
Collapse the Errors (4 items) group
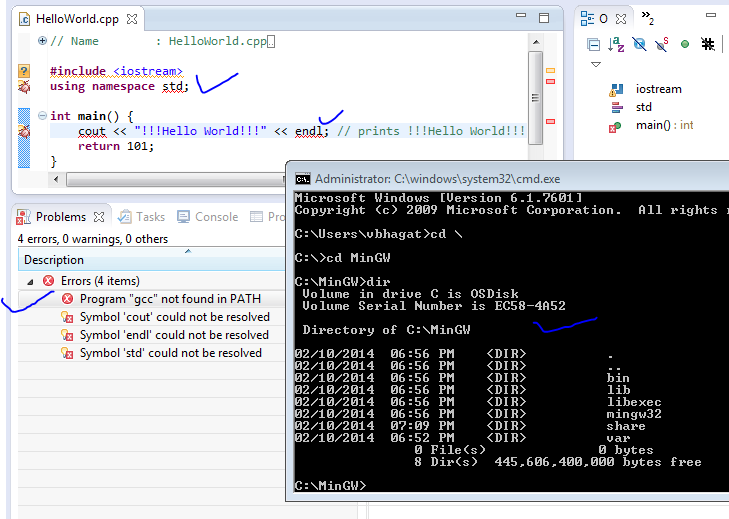tap(30, 281)
